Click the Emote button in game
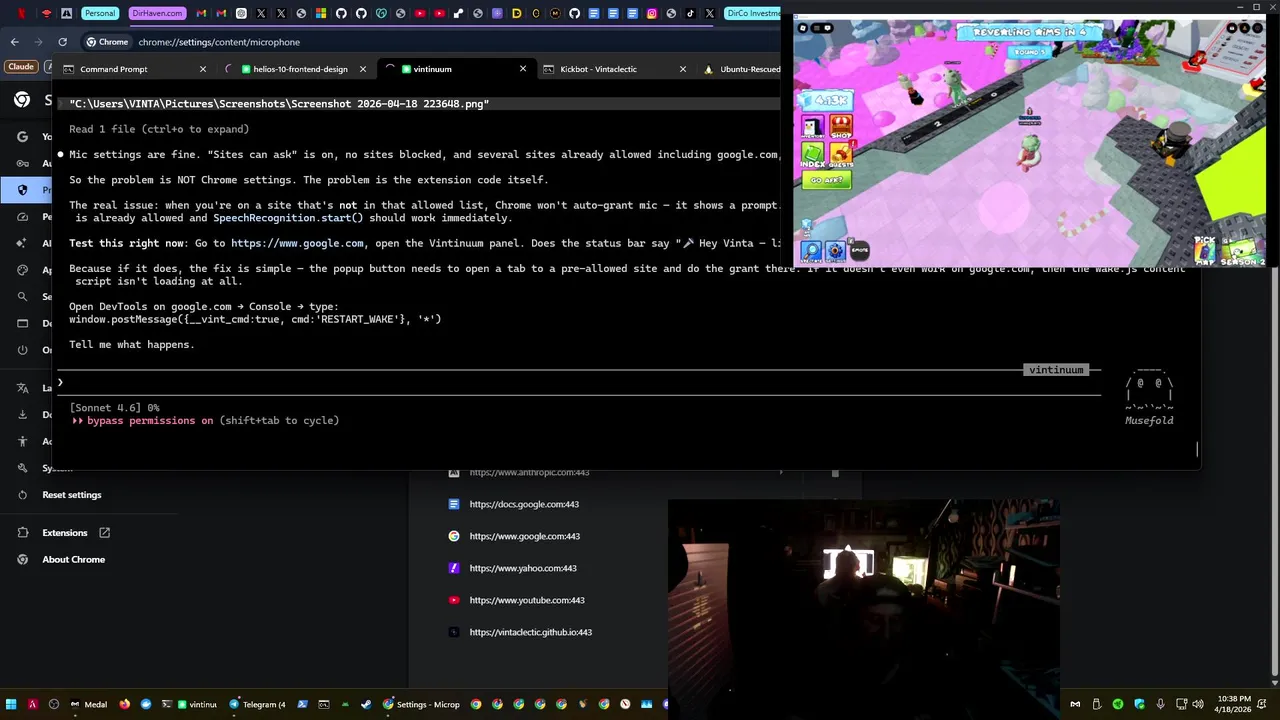 pos(859,250)
